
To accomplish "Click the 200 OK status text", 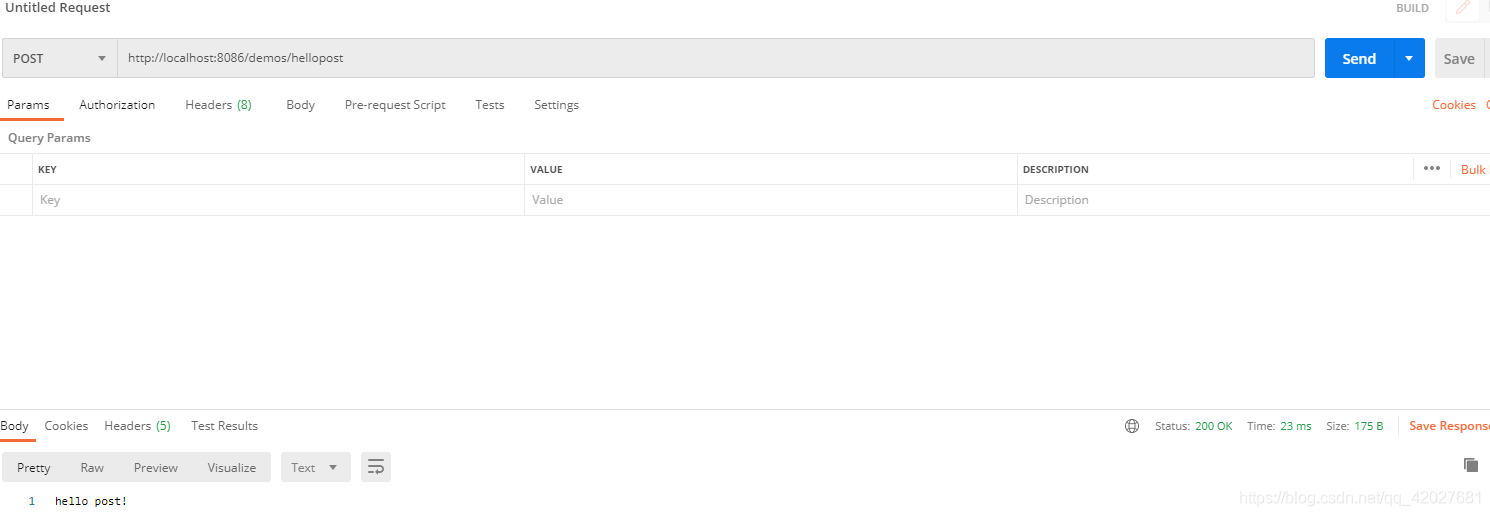I will pyautogui.click(x=1213, y=426).
